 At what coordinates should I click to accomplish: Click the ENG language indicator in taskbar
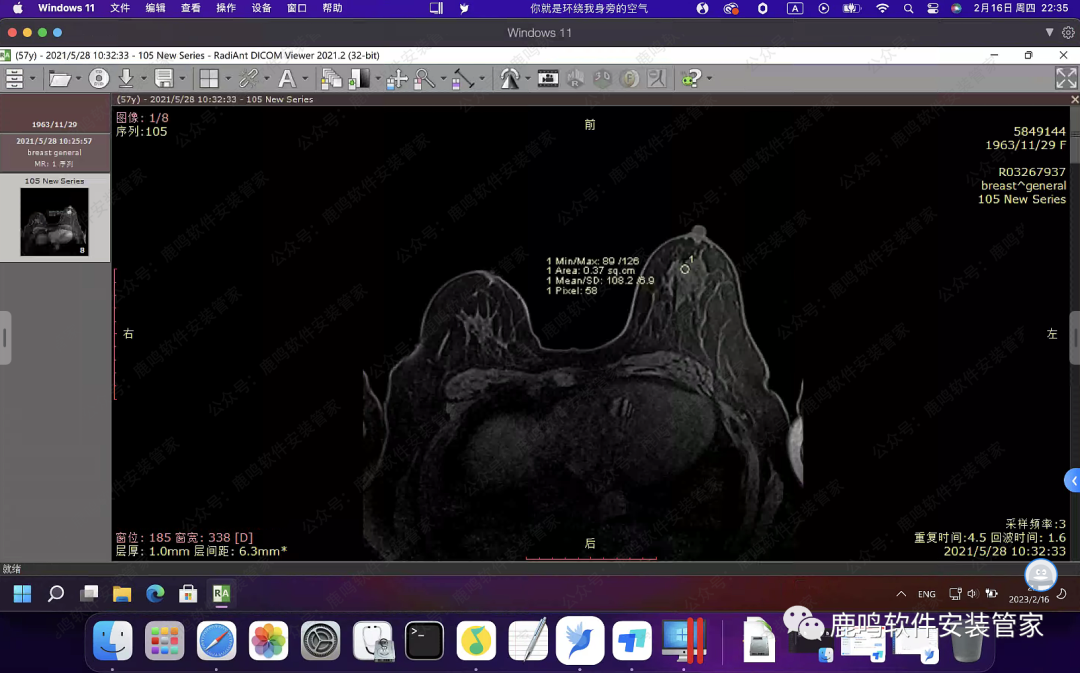(x=927, y=594)
